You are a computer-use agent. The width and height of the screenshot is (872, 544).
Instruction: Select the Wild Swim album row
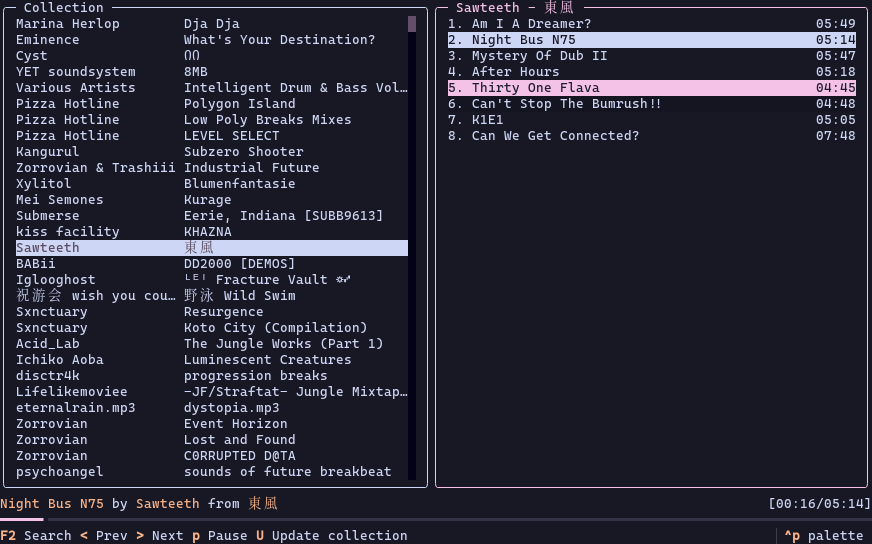click(x=211, y=296)
